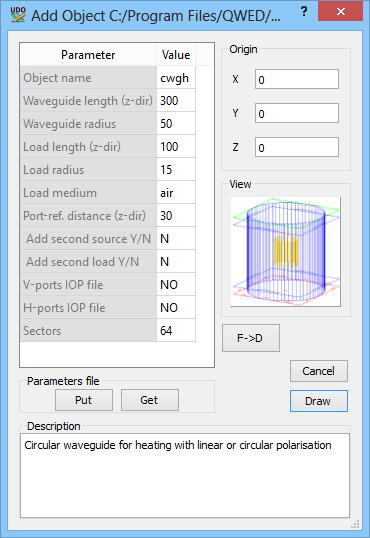Click the waveguide 3D preview thumbnail

coord(286,252)
